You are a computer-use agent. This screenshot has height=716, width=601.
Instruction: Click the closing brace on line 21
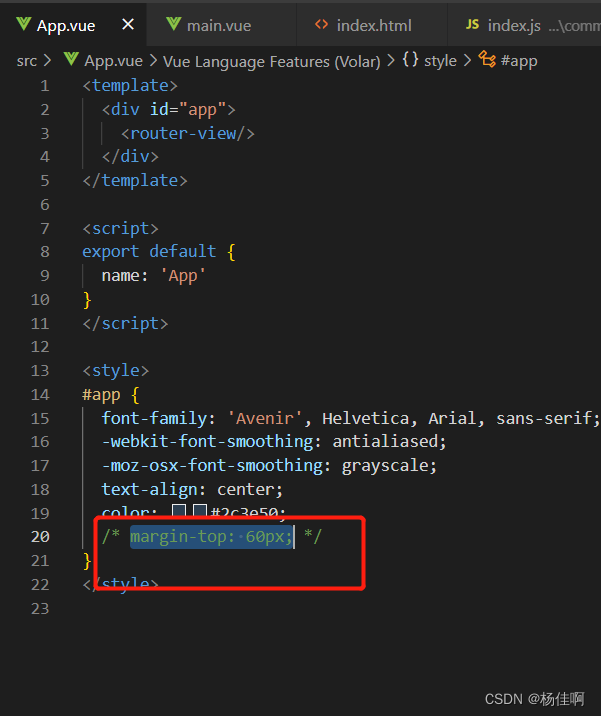click(87, 561)
